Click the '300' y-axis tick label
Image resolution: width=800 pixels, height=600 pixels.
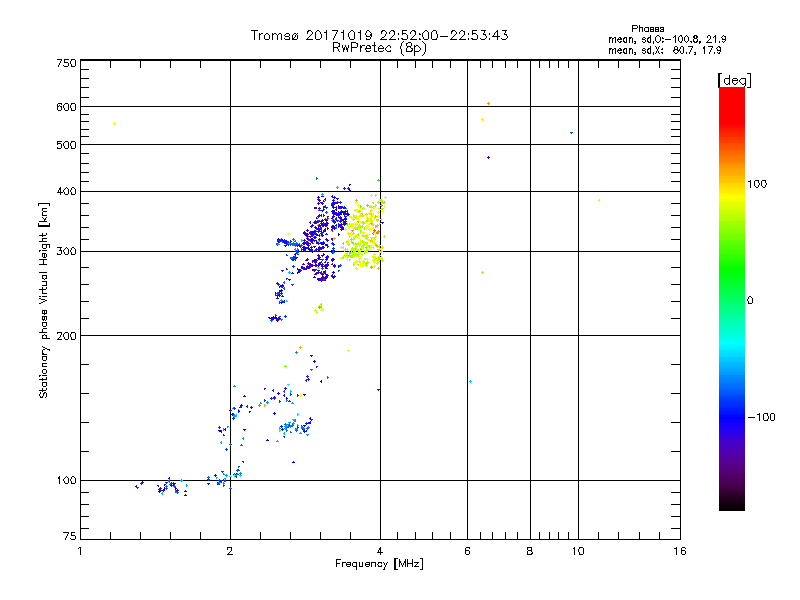coord(66,252)
